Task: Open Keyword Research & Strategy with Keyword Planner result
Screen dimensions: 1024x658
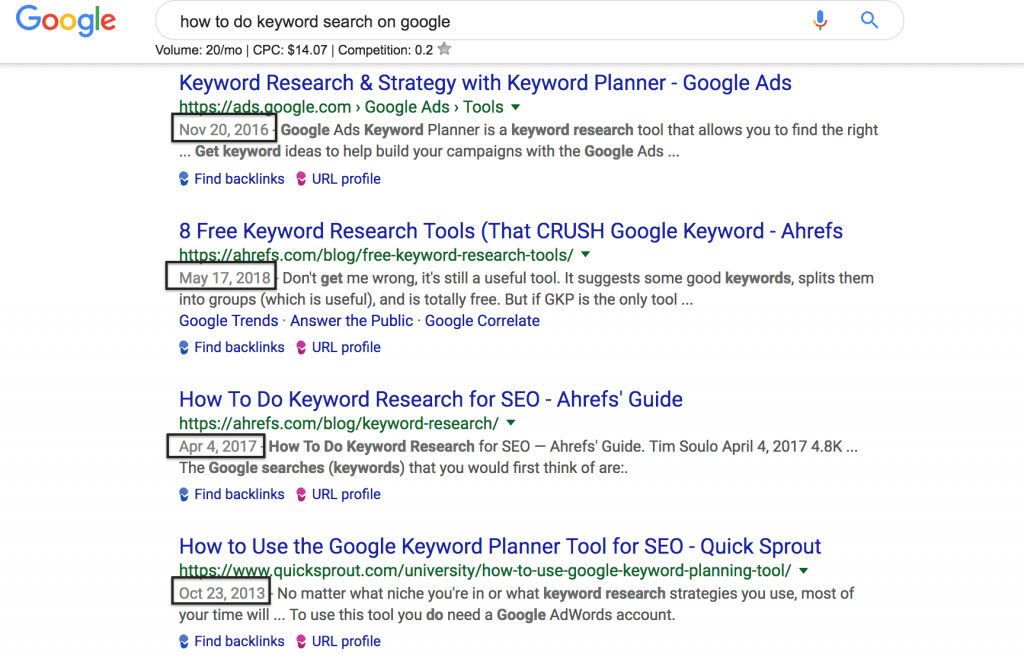Action: pos(485,83)
